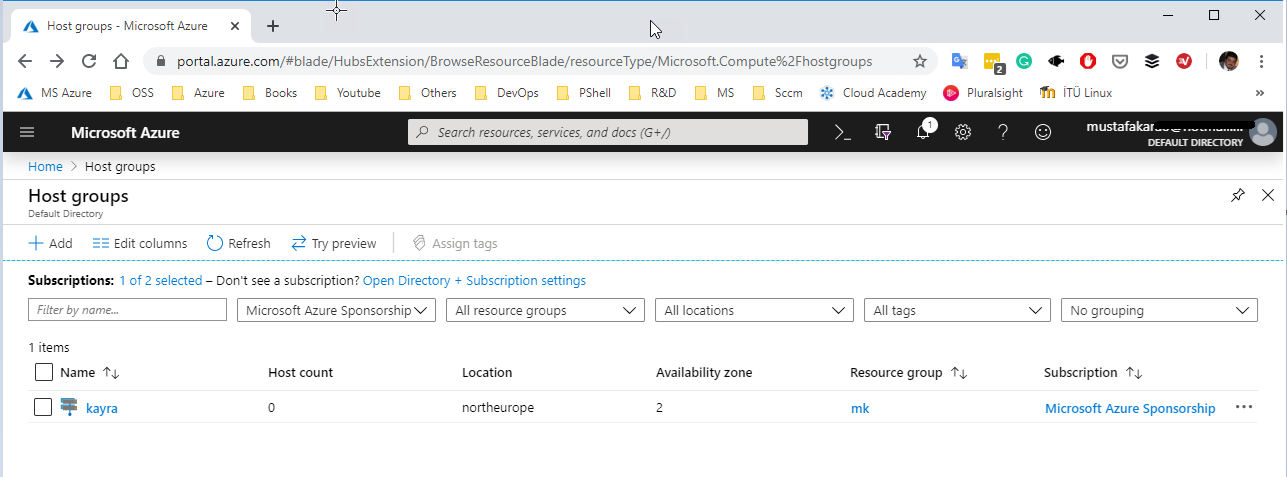Open the Chrome three-dot menu
Image resolution: width=1287 pixels, height=477 pixels.
point(1262,61)
